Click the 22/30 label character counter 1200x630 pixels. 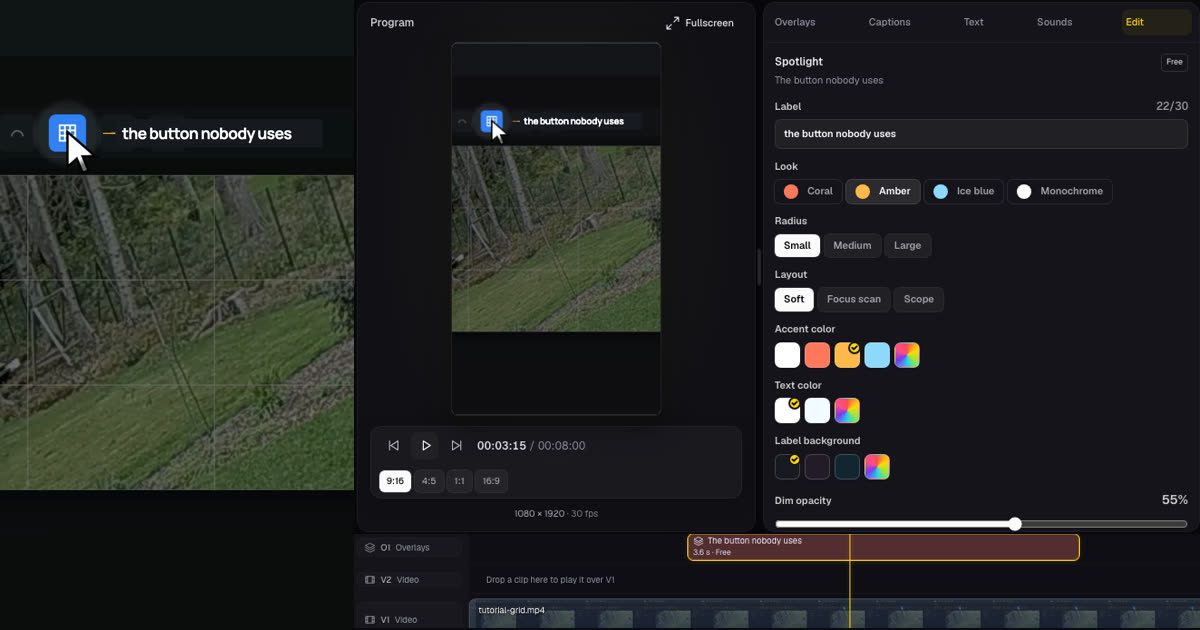(x=1171, y=106)
